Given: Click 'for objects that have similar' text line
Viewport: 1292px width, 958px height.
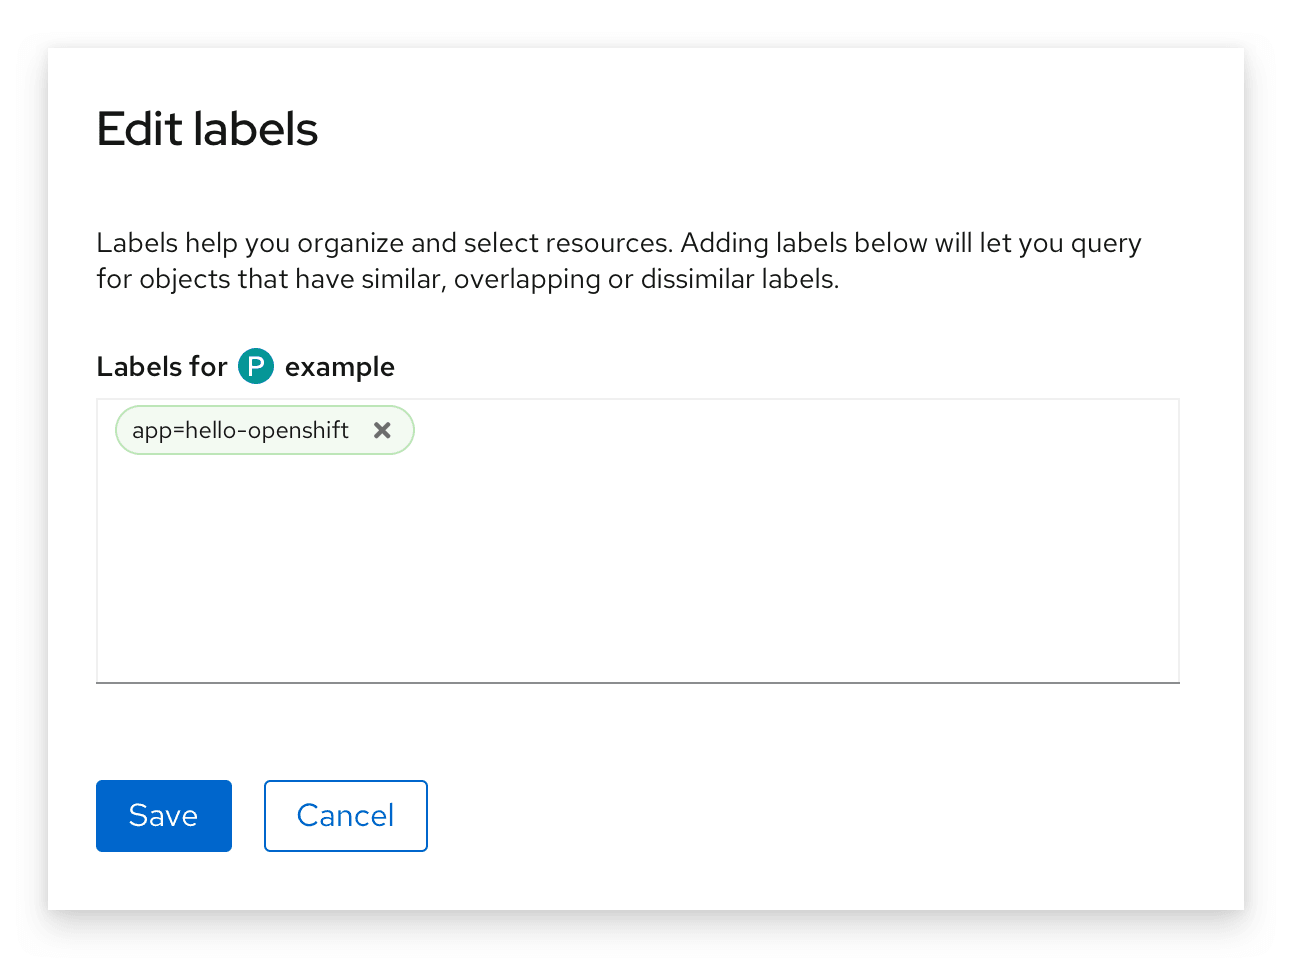Looking at the screenshot, I should [x=270, y=279].
